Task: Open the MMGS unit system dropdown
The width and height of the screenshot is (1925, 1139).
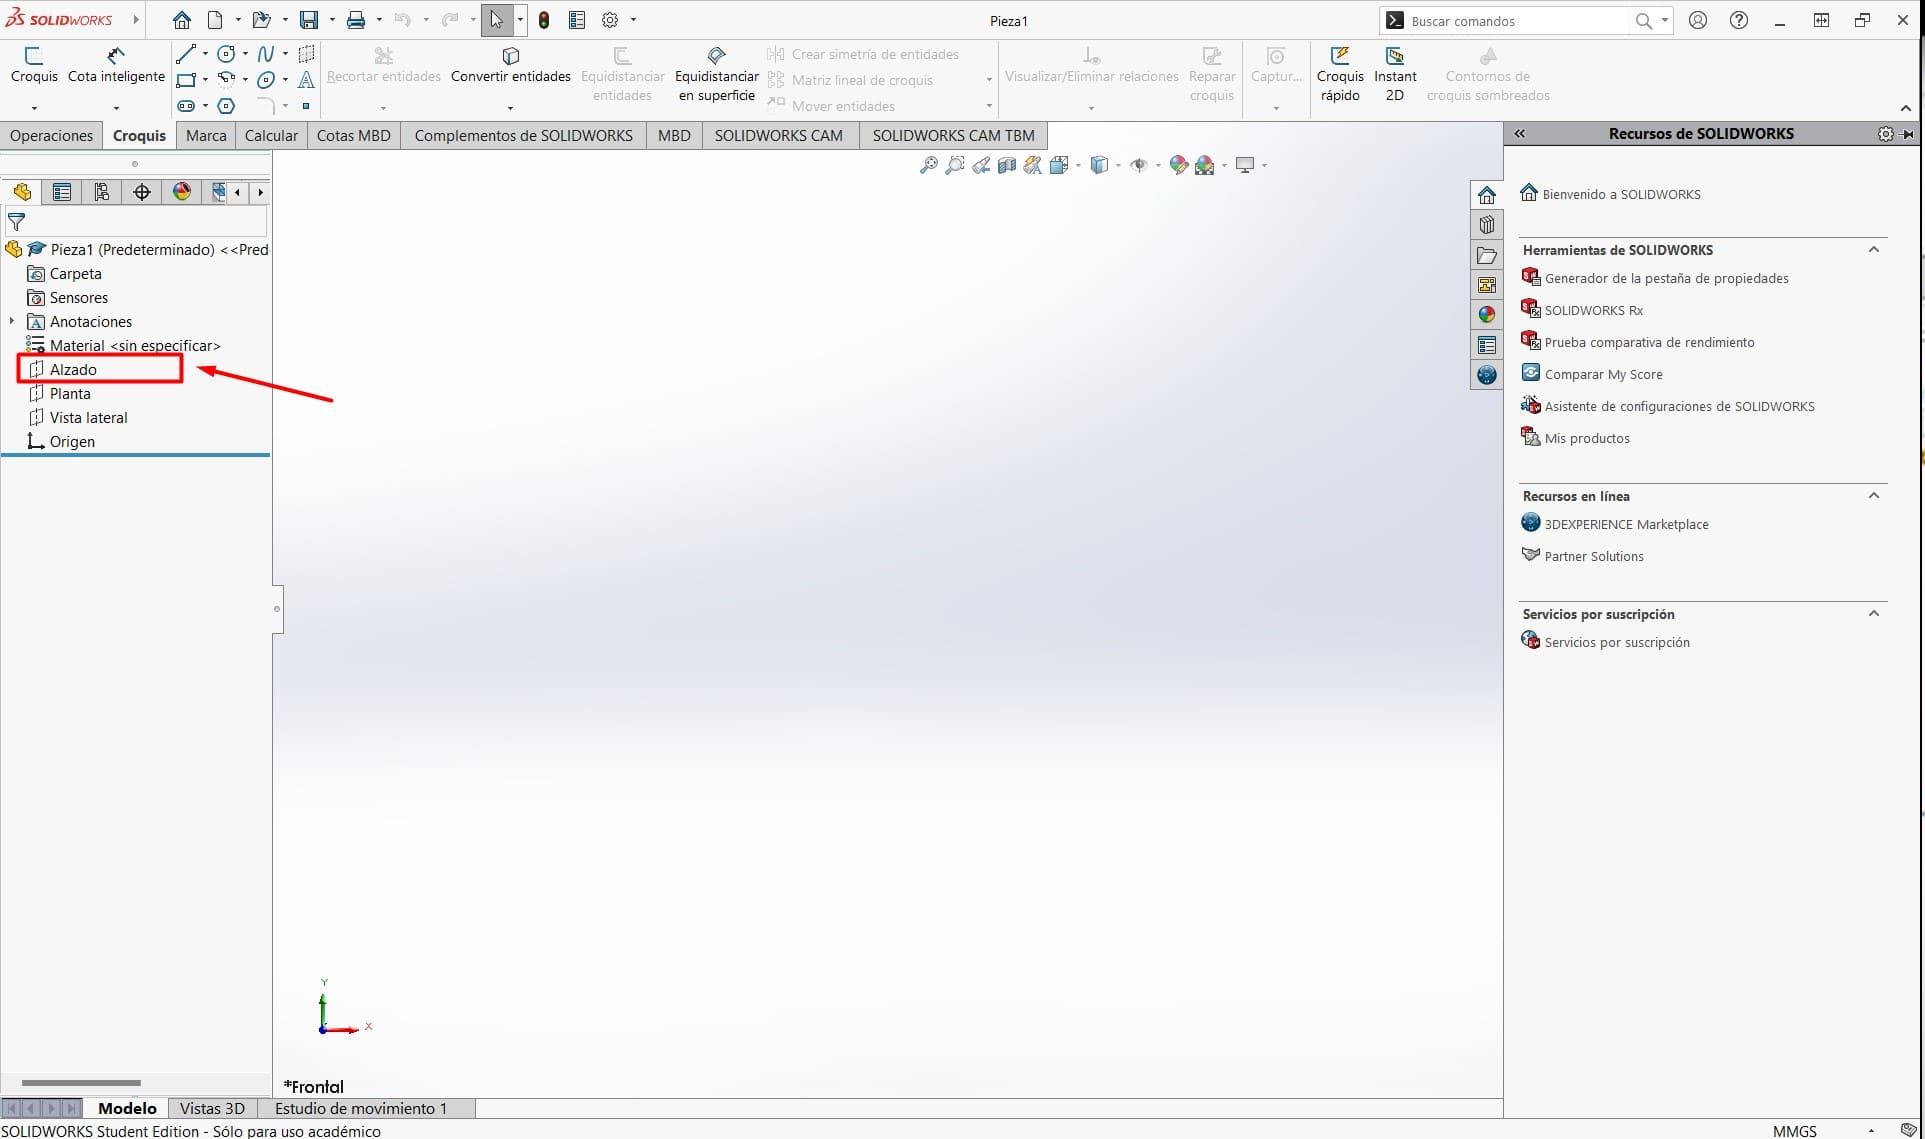Action: [x=1871, y=1131]
